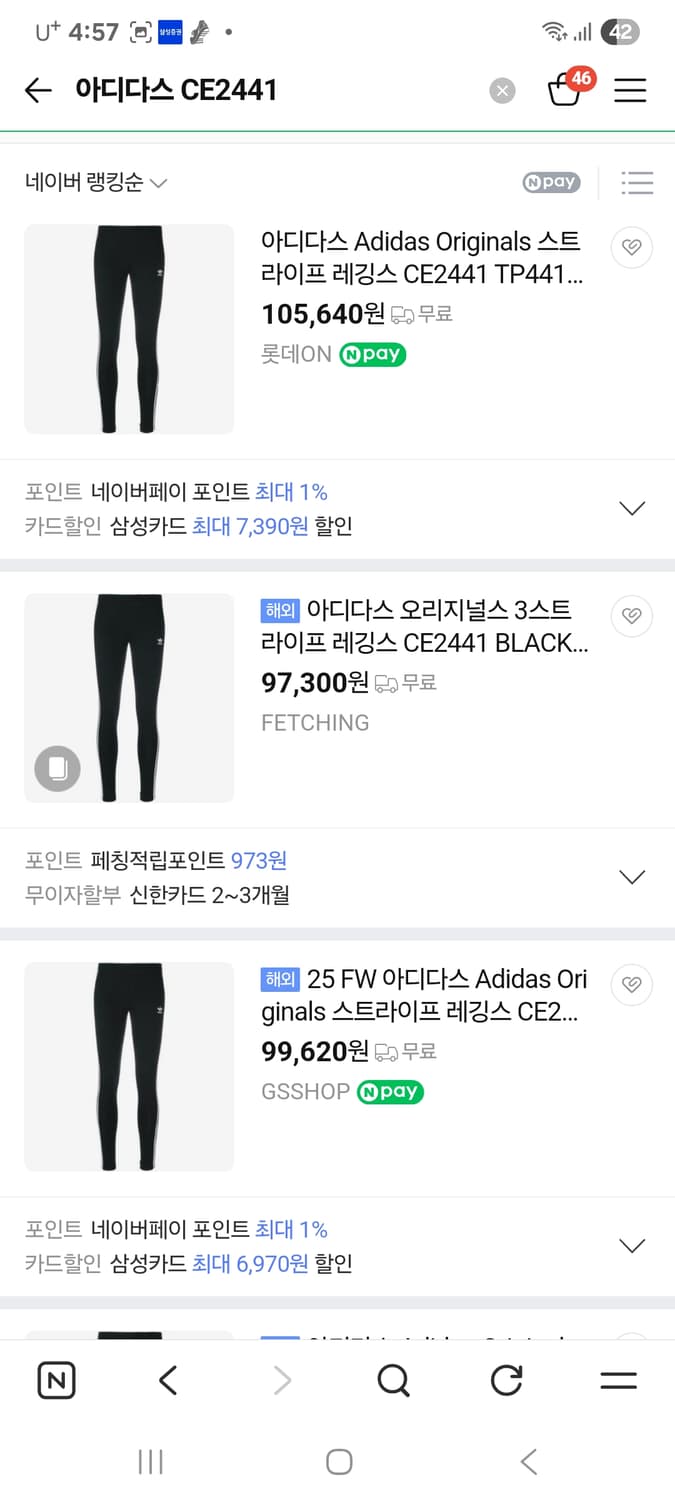Refresh the page using the reload icon
This screenshot has width=675, height=1500.
(506, 1381)
